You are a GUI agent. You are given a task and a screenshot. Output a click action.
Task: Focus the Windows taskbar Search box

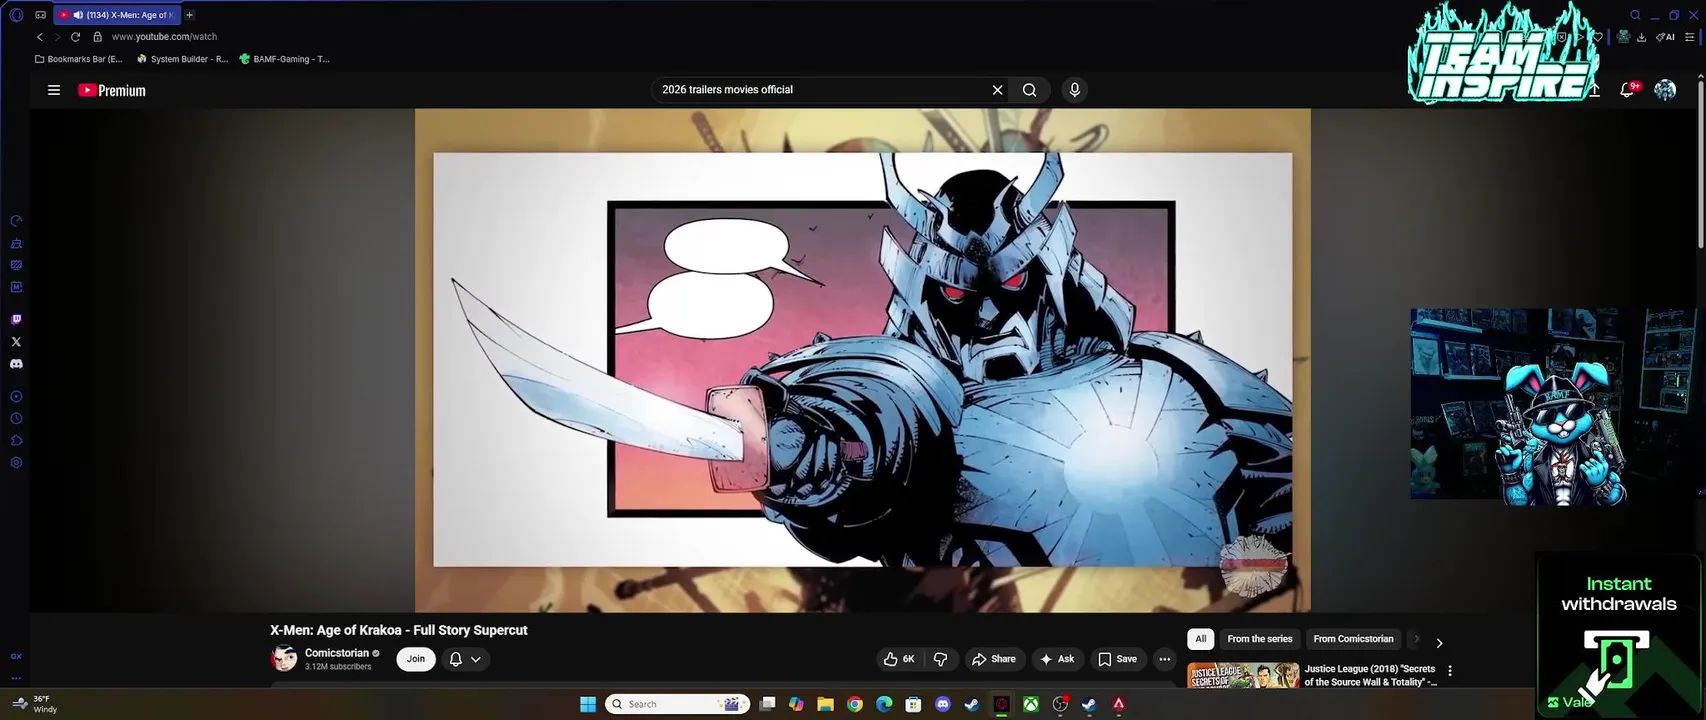click(x=679, y=704)
